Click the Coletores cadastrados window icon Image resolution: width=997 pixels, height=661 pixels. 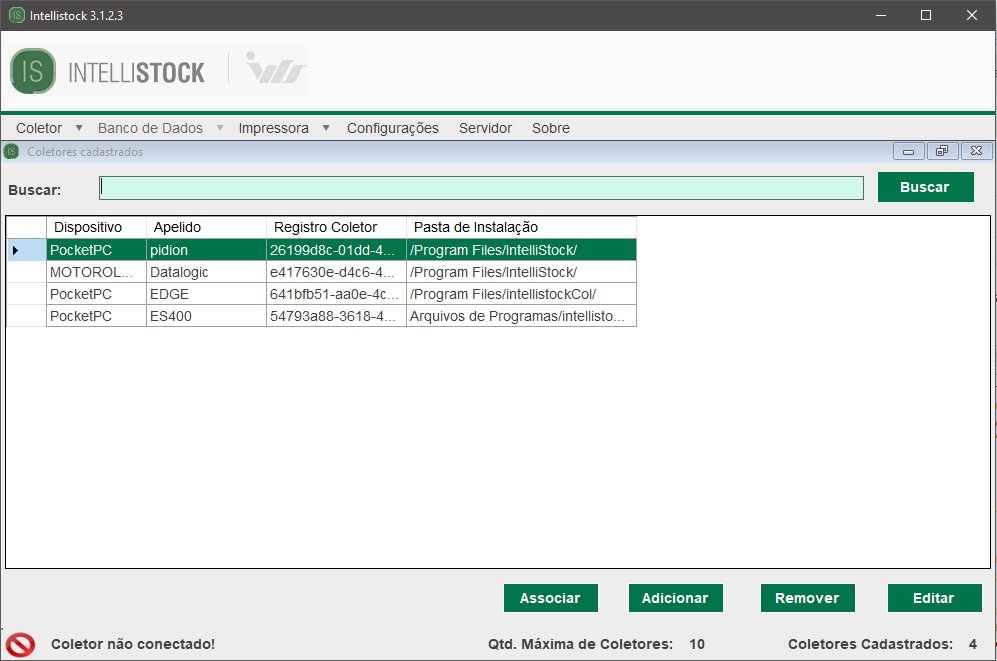pyautogui.click(x=11, y=152)
